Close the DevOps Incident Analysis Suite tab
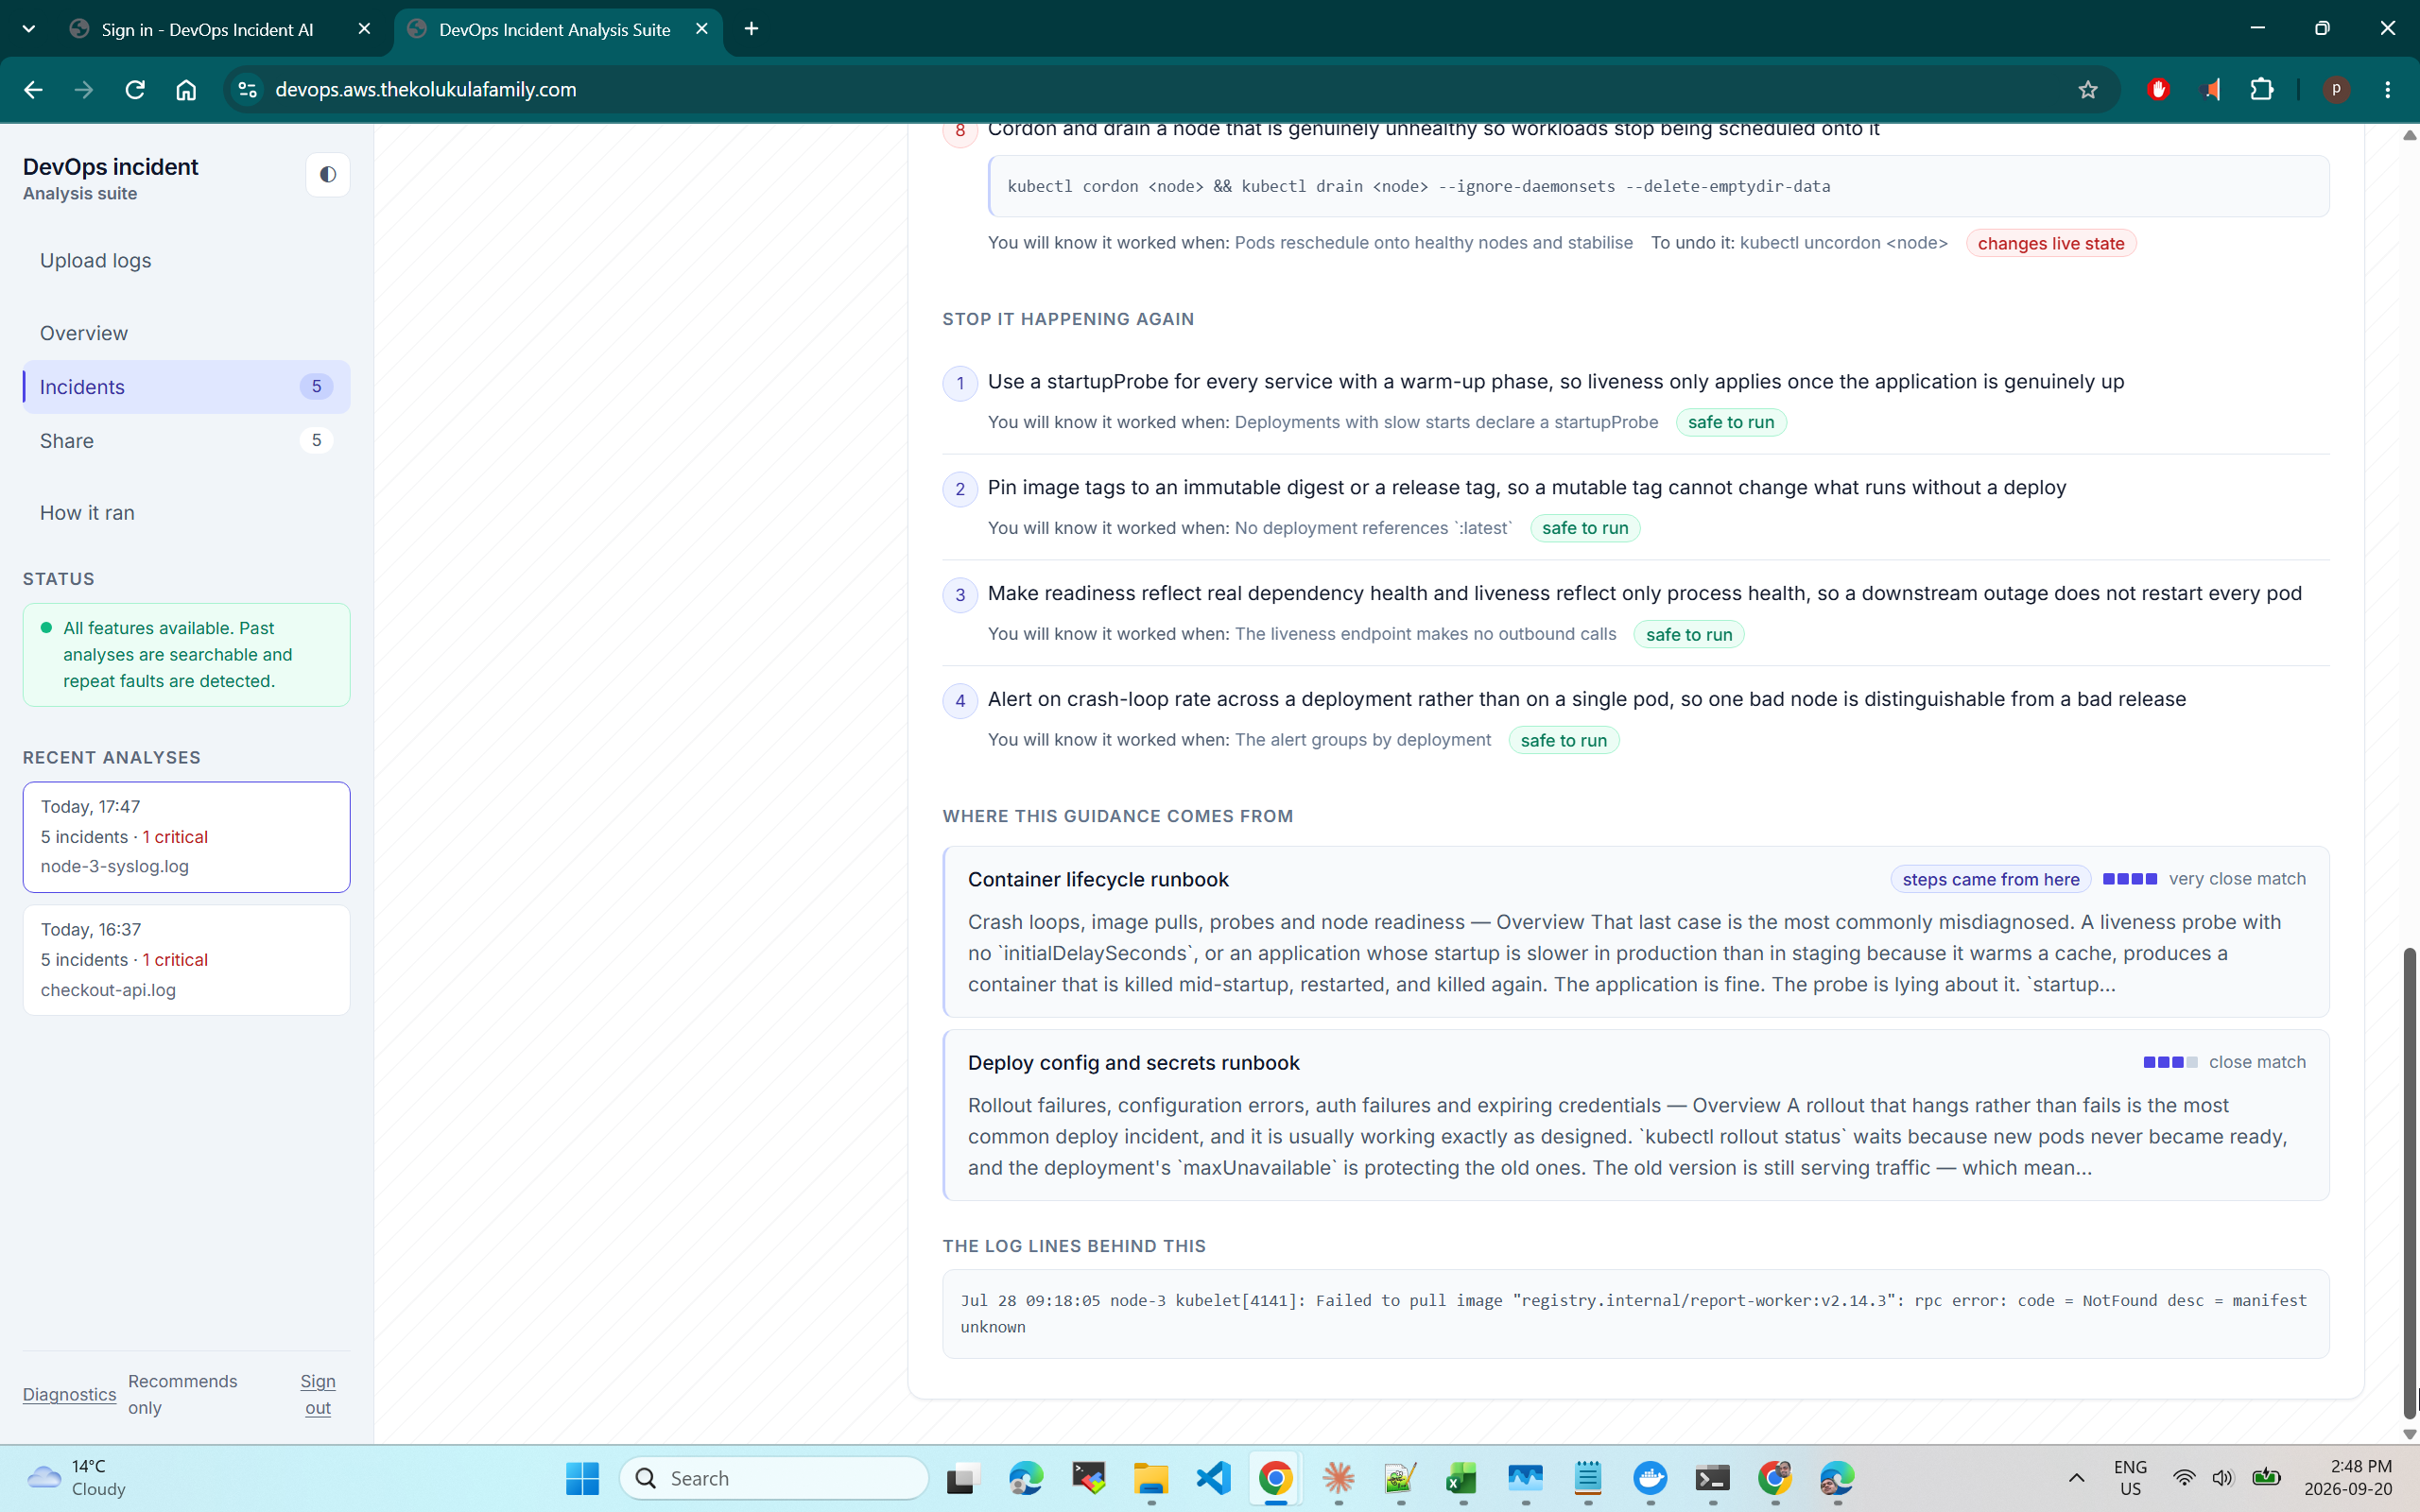Viewport: 2420px width, 1512px height. pyautogui.click(x=702, y=29)
